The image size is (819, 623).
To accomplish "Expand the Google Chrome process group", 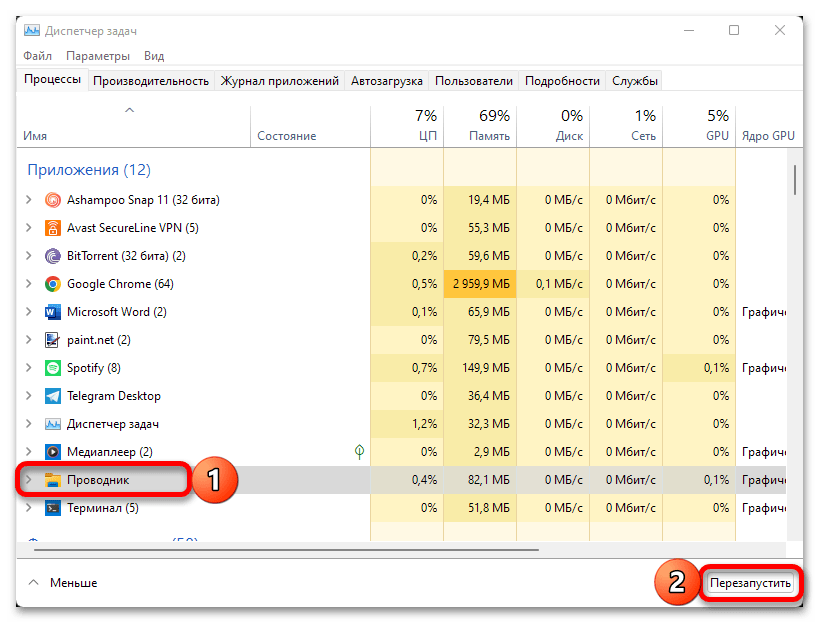I will pos(29,284).
